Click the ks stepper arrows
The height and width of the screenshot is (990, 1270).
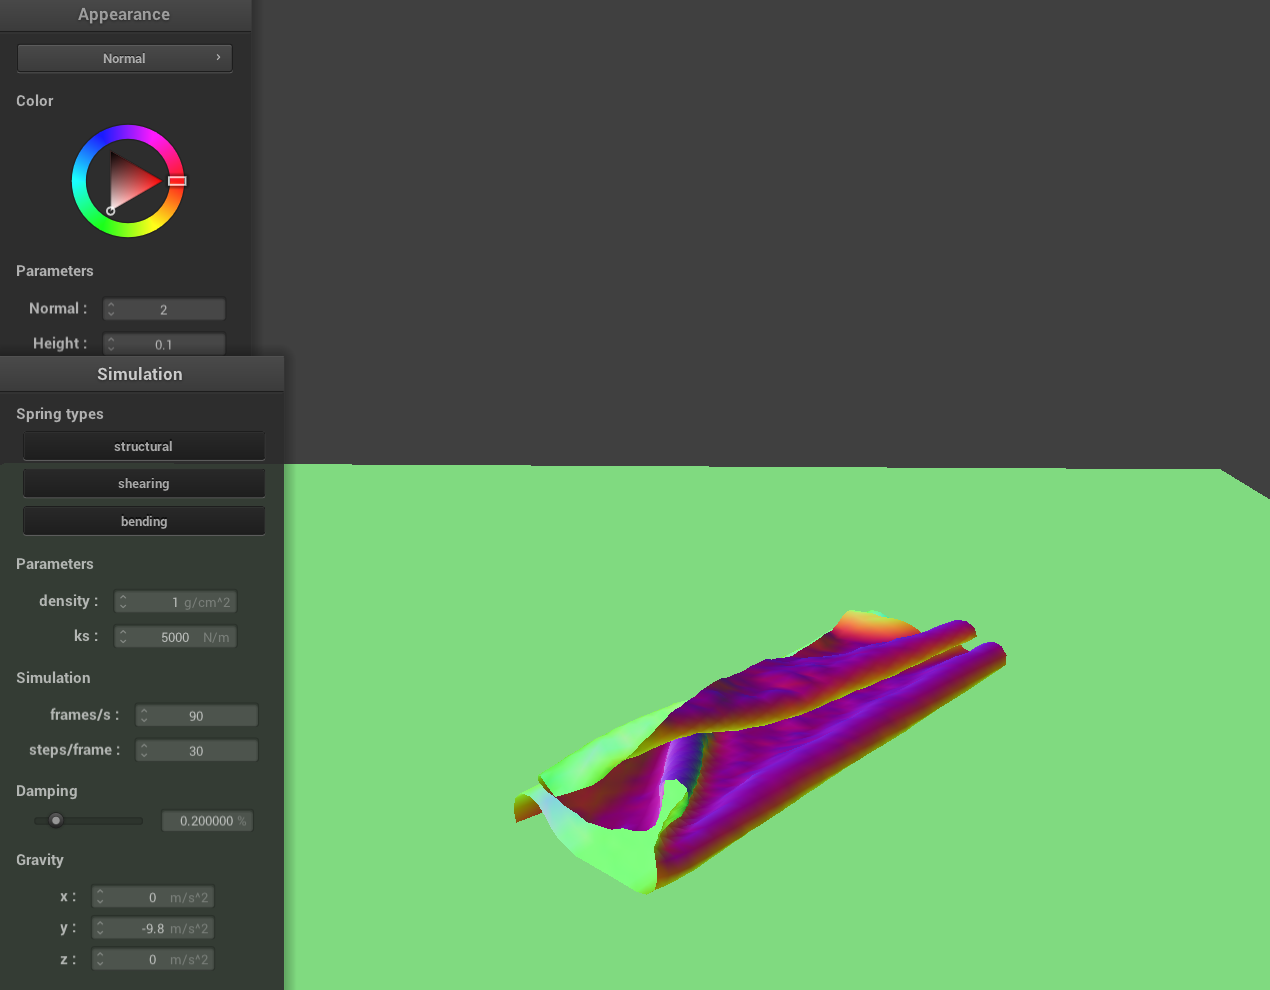point(123,637)
